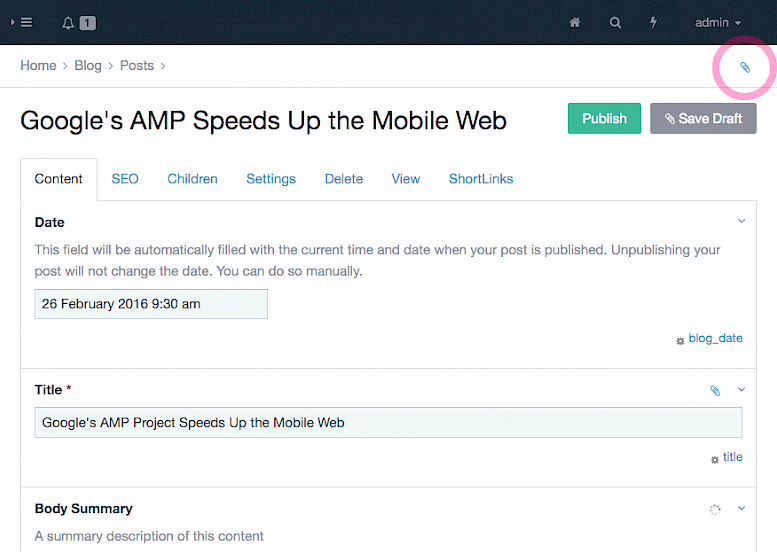The width and height of the screenshot is (777, 554).
Task: Open the Children tab
Action: coord(192,179)
